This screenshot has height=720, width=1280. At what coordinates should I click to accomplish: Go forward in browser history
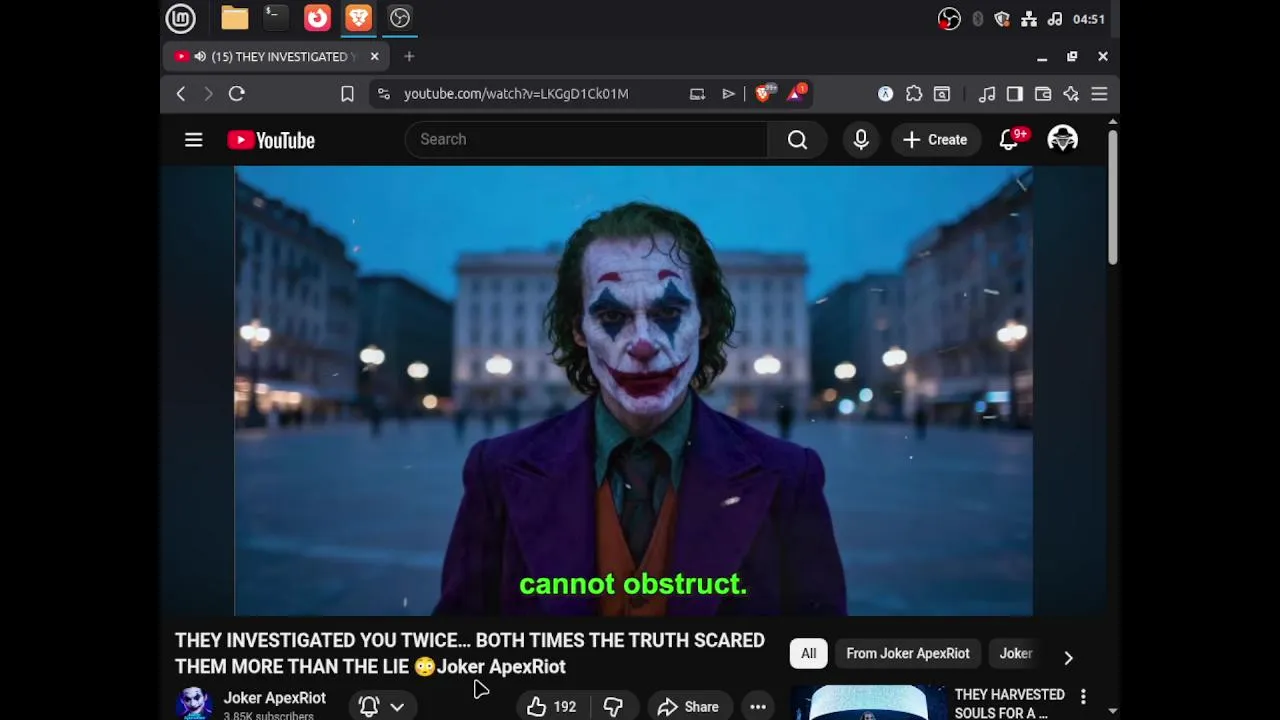tap(208, 94)
